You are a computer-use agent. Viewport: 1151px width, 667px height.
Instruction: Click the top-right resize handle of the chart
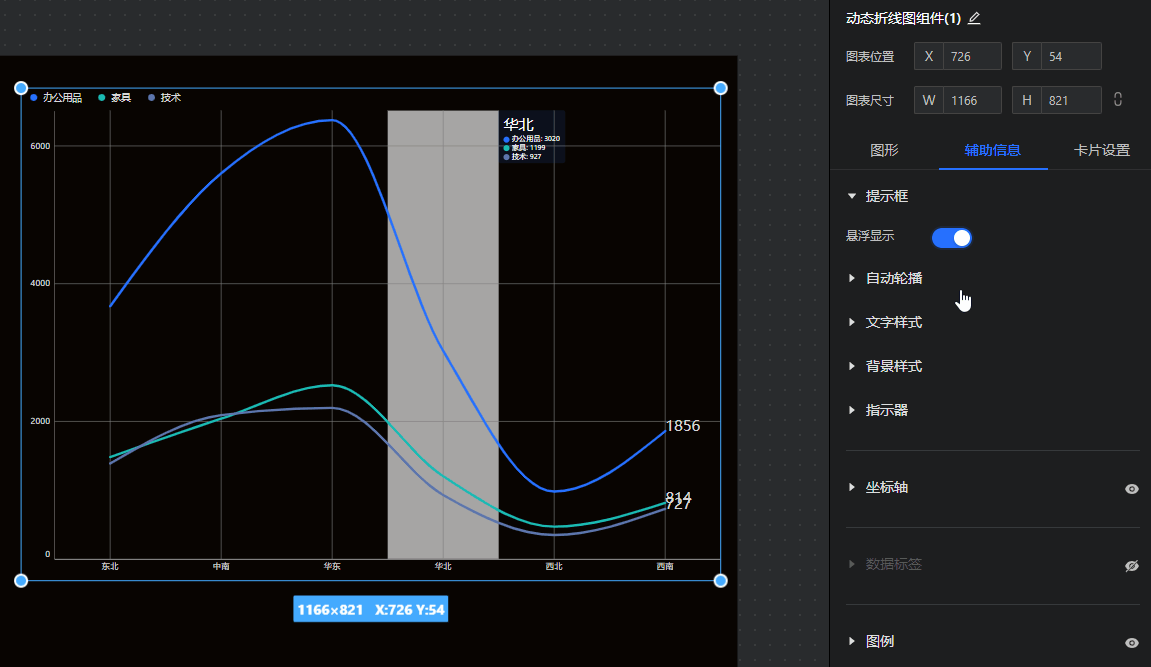click(720, 89)
